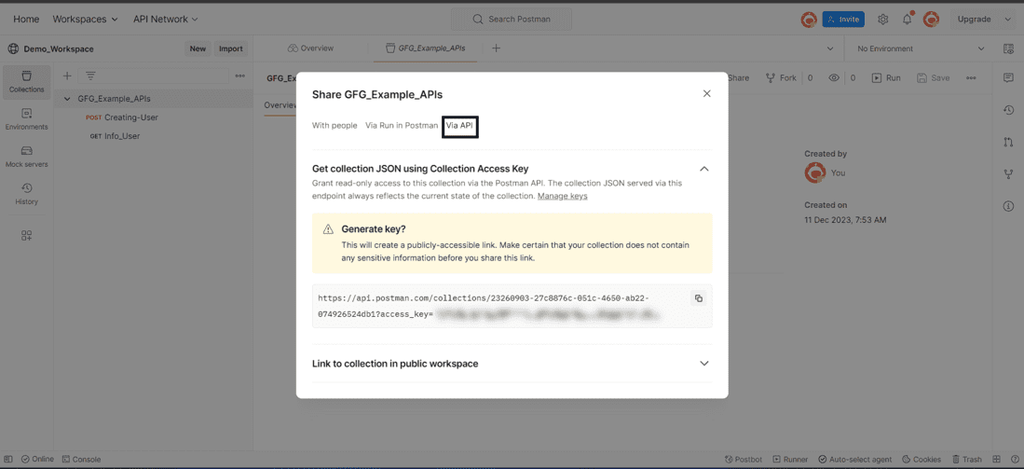This screenshot has height=469, width=1024.
Task: Open Environments in the sidebar
Action: pos(27,120)
